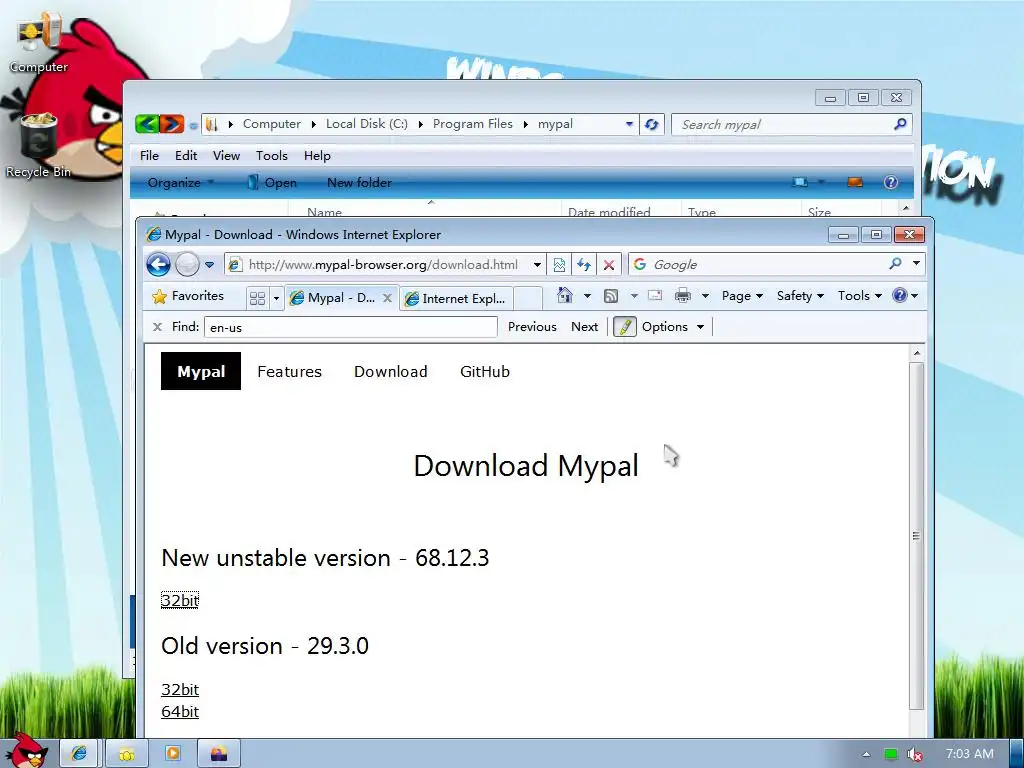The height and width of the screenshot is (768, 1024).
Task: Open search provider dropdown arrow
Action: pyautogui.click(x=916, y=263)
